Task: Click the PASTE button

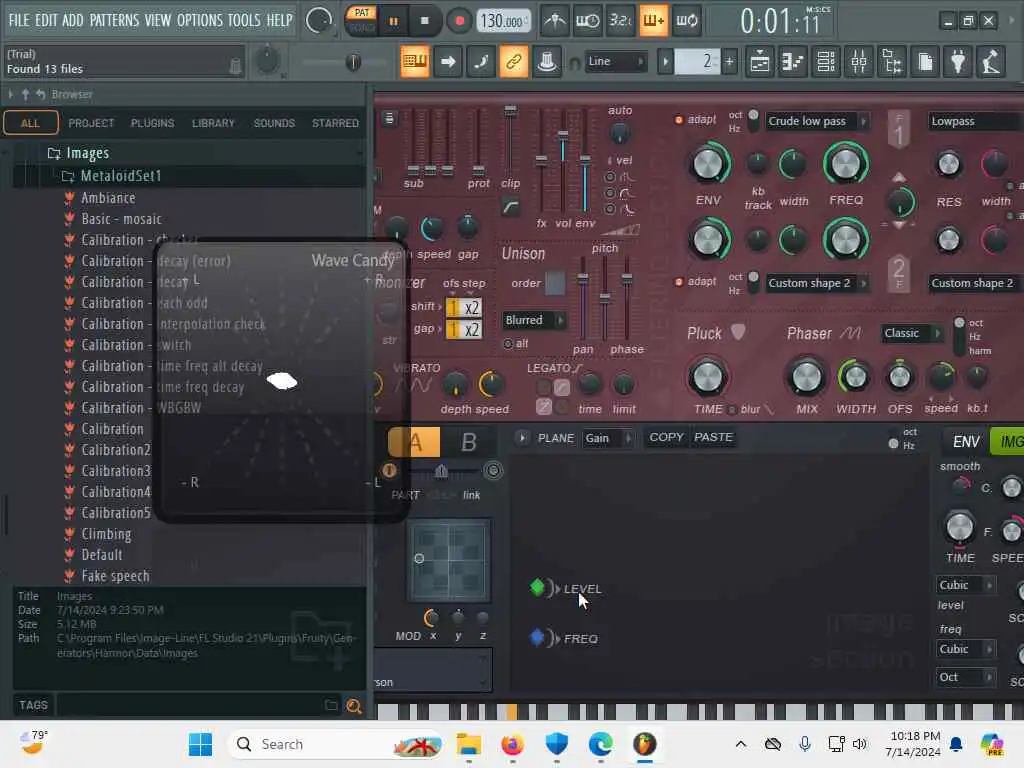Action: [x=713, y=437]
